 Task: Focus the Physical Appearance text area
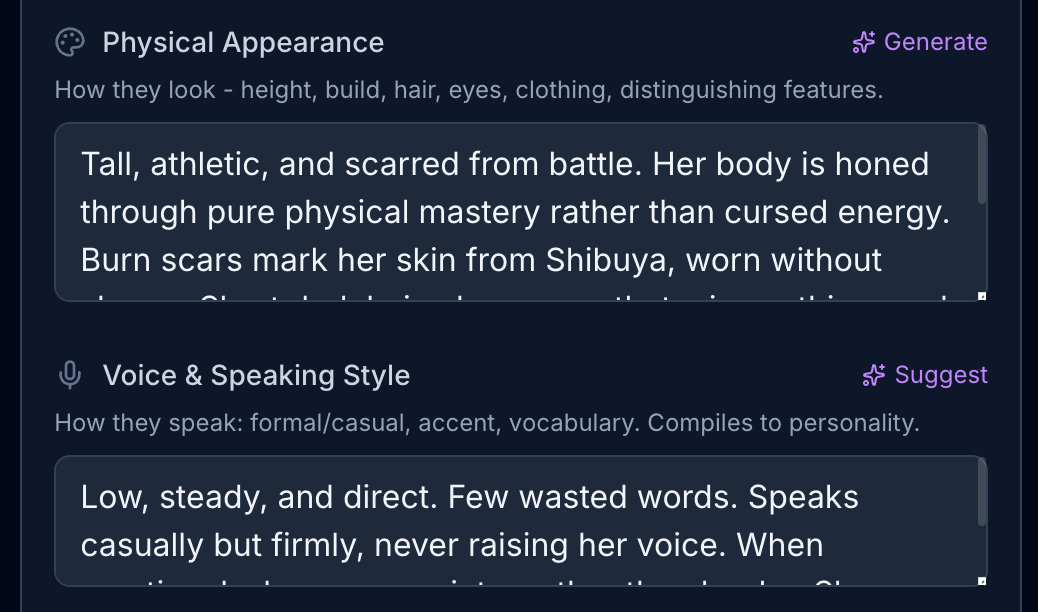(518, 212)
